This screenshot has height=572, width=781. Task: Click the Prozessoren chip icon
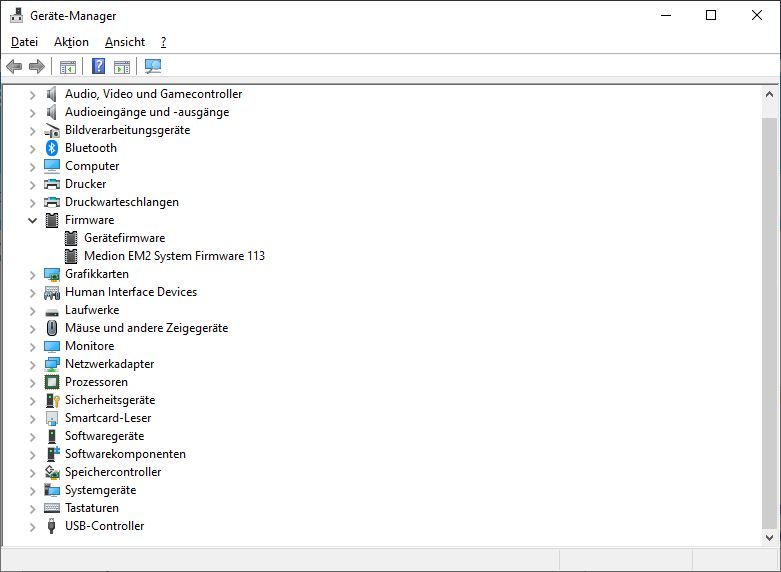coord(52,382)
